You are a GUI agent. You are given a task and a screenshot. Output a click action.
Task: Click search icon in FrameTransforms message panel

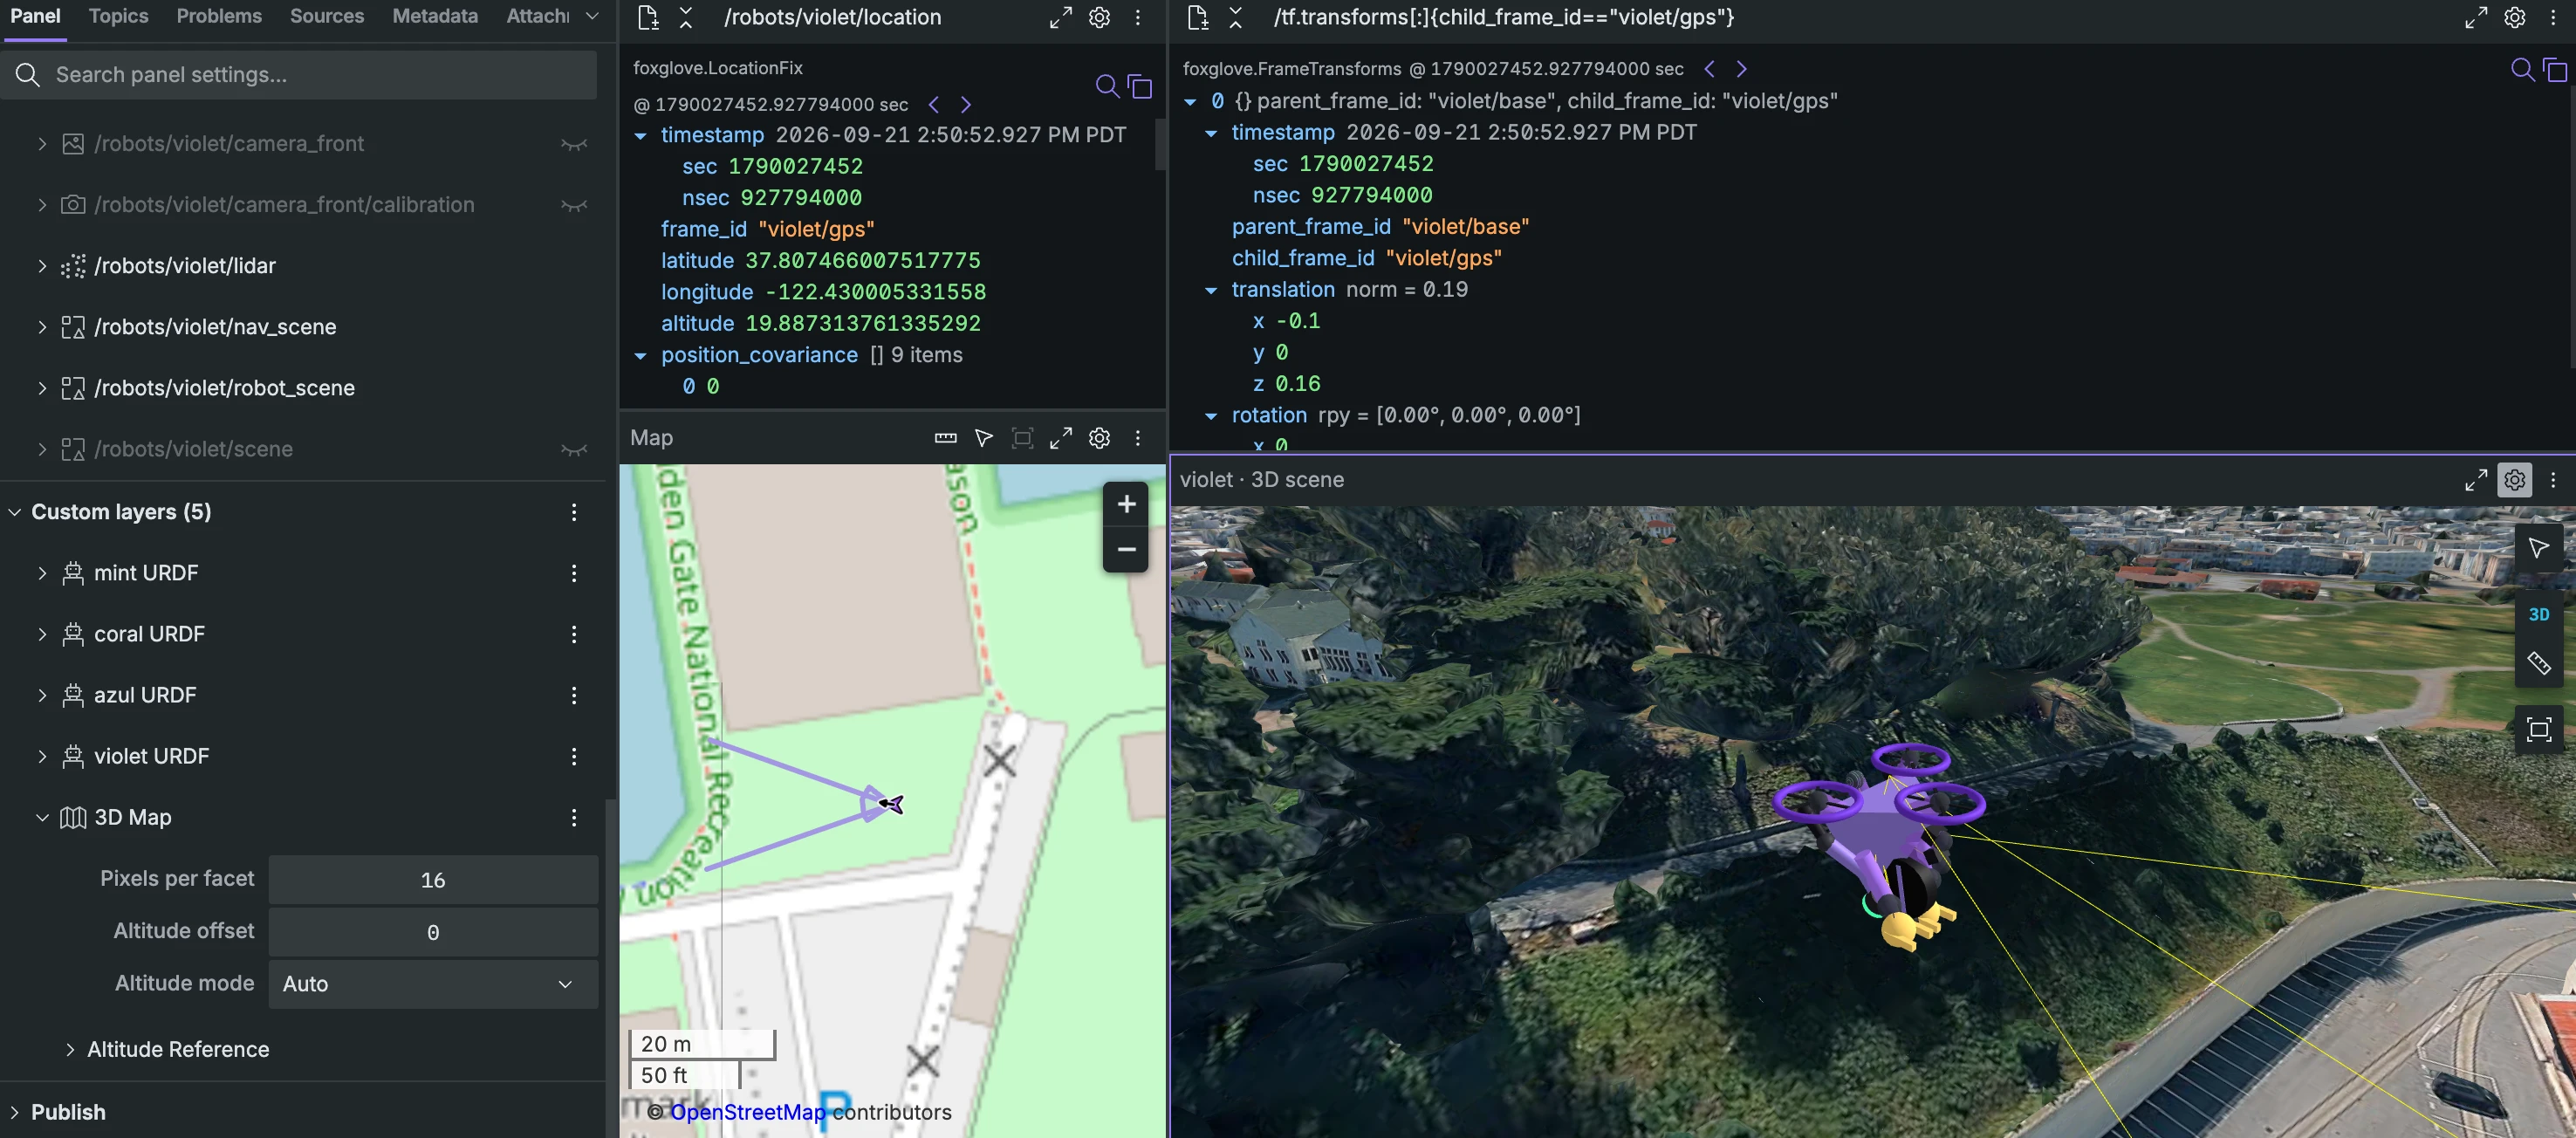pos(2522,69)
